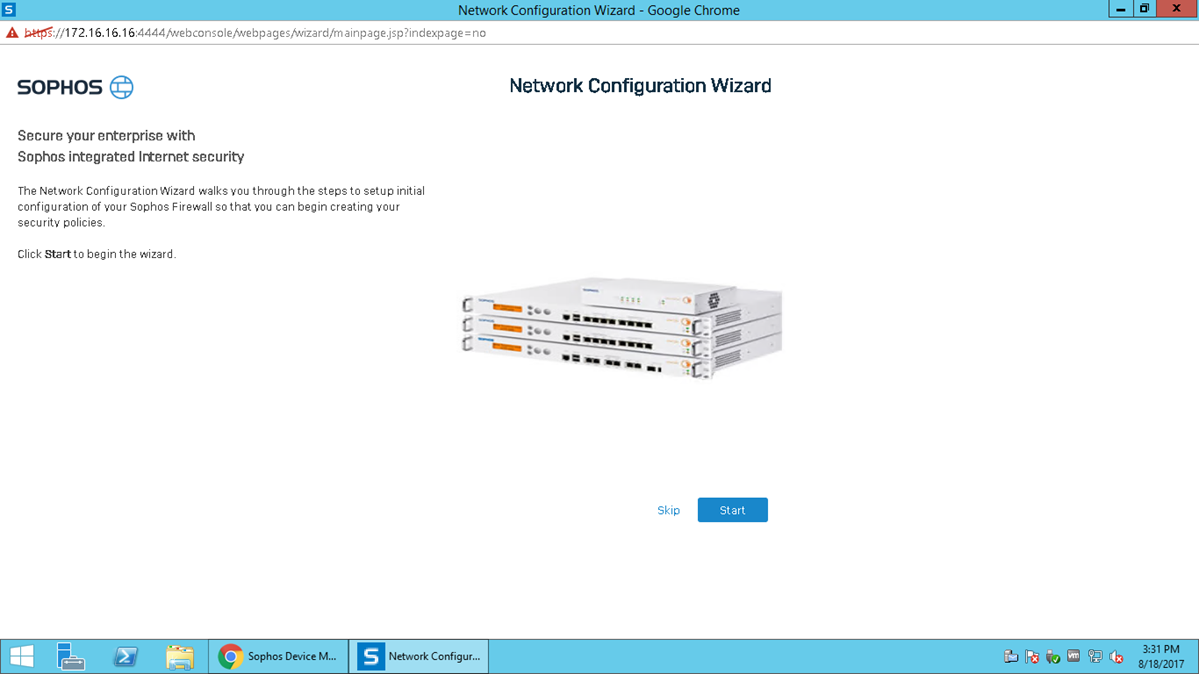
Task: Open the clock showing 3:31 PM
Action: click(1161, 656)
